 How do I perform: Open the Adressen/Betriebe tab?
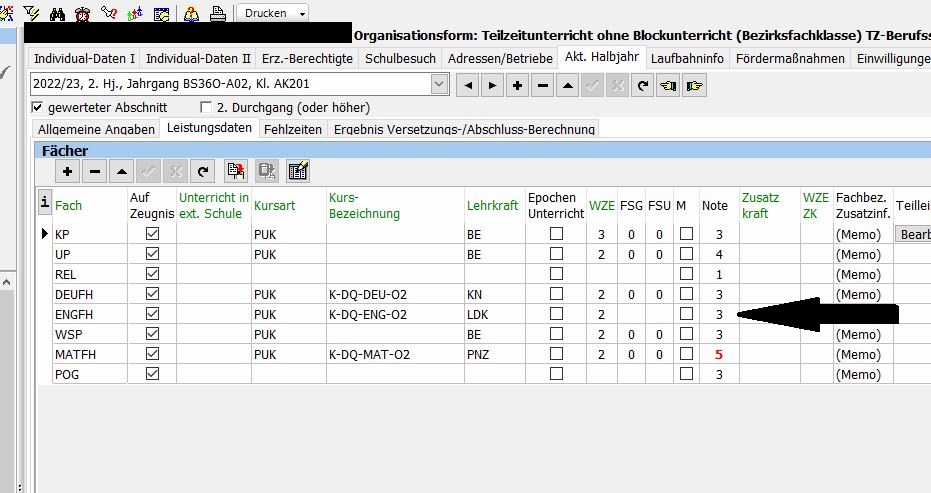tap(501, 59)
